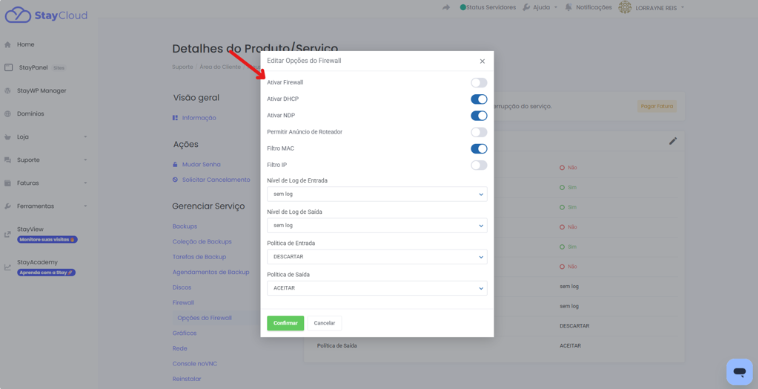
Task: Click the share arrow icon in header
Action: [446, 8]
